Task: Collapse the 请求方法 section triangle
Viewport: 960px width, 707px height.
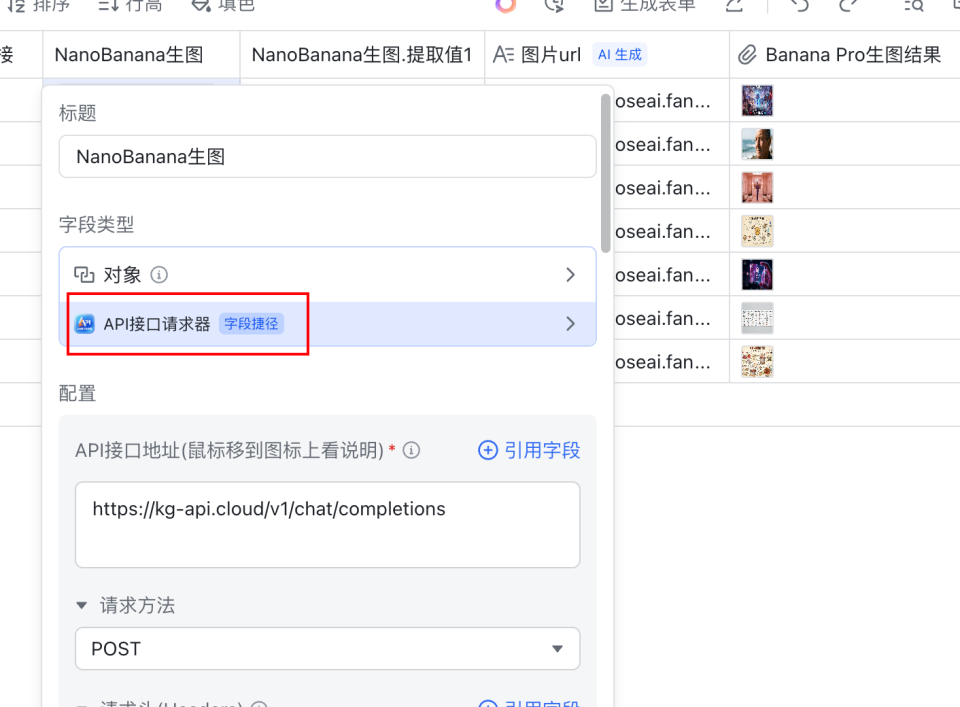Action: [82, 605]
